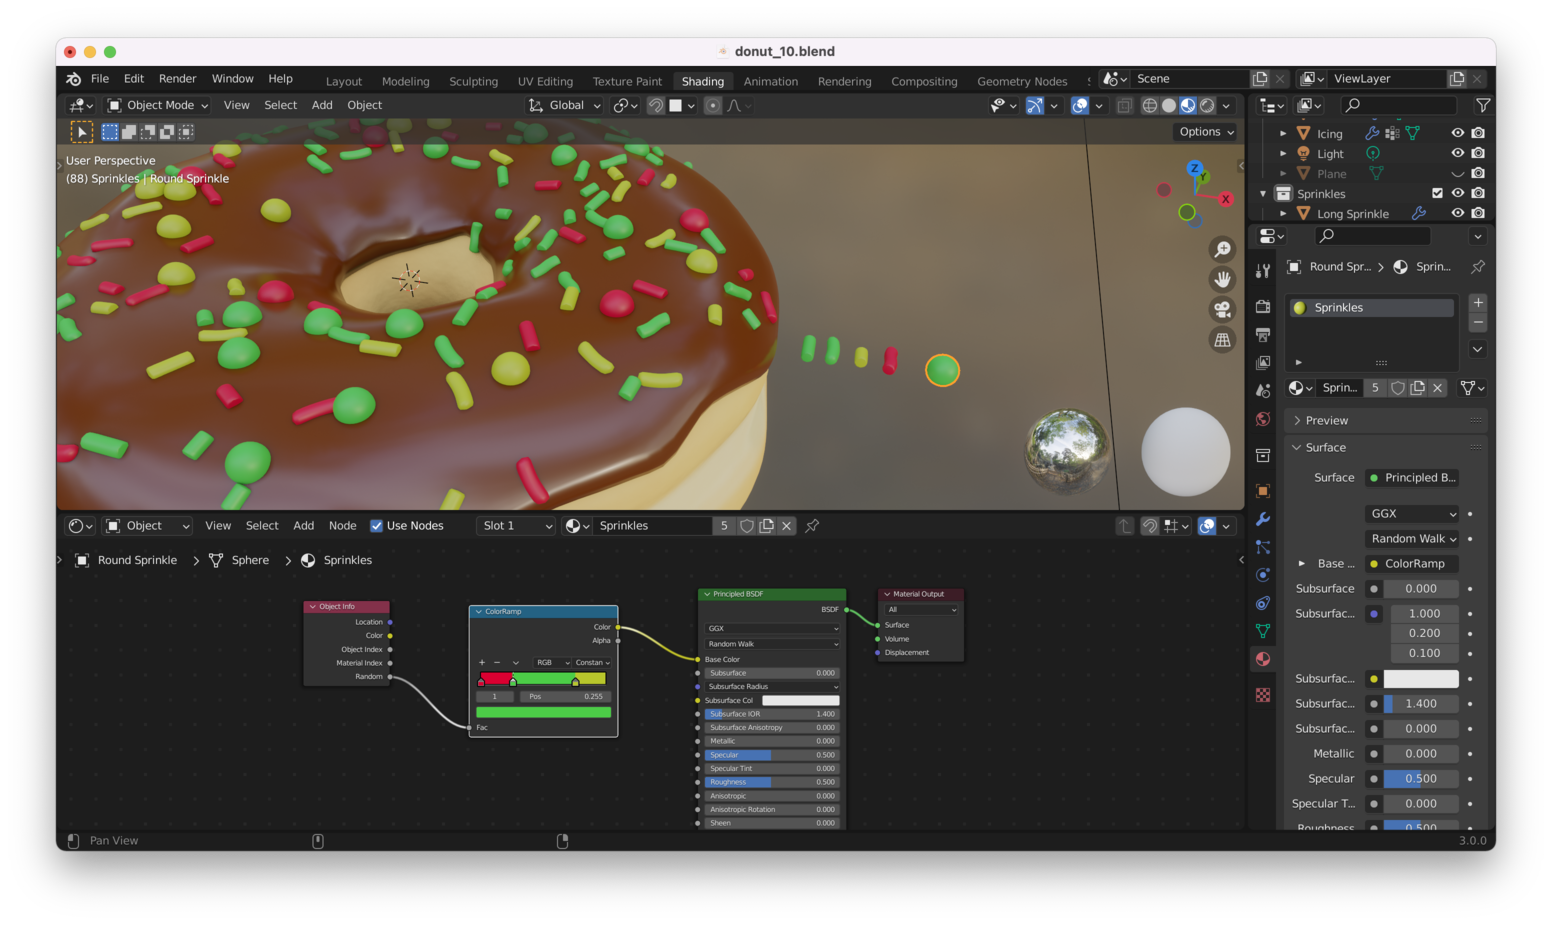The image size is (1552, 925).
Task: Click the viewport Options button
Action: [x=1206, y=132]
